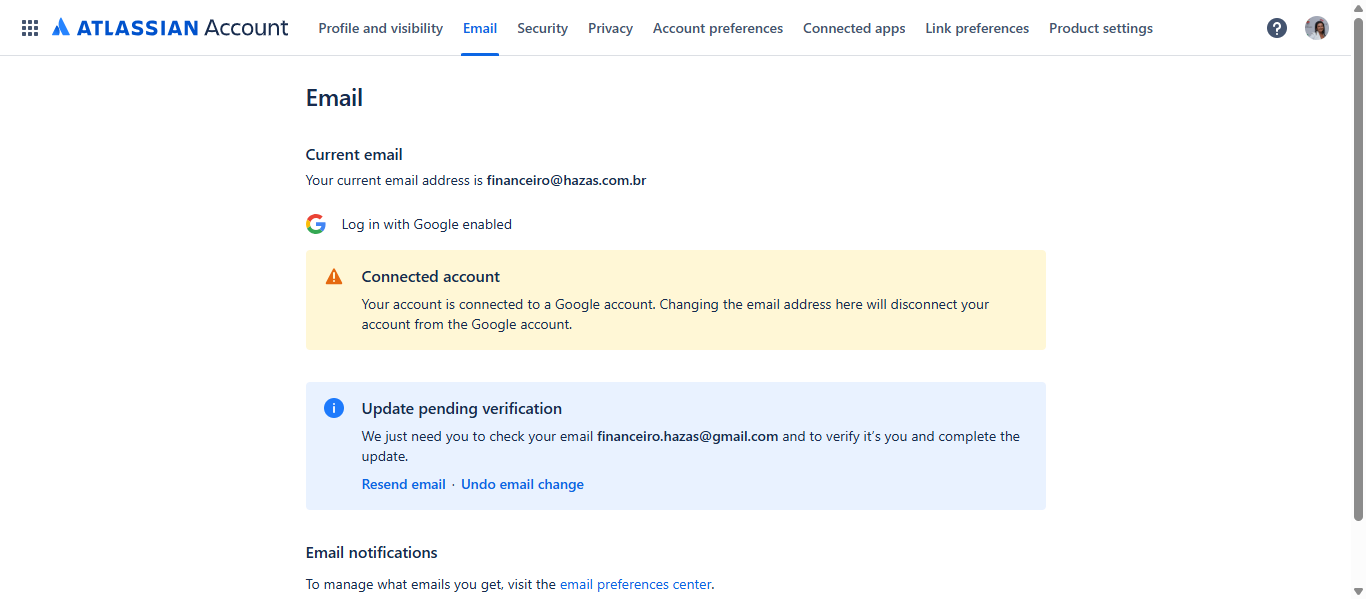Open the help question mark icon

(x=1277, y=28)
